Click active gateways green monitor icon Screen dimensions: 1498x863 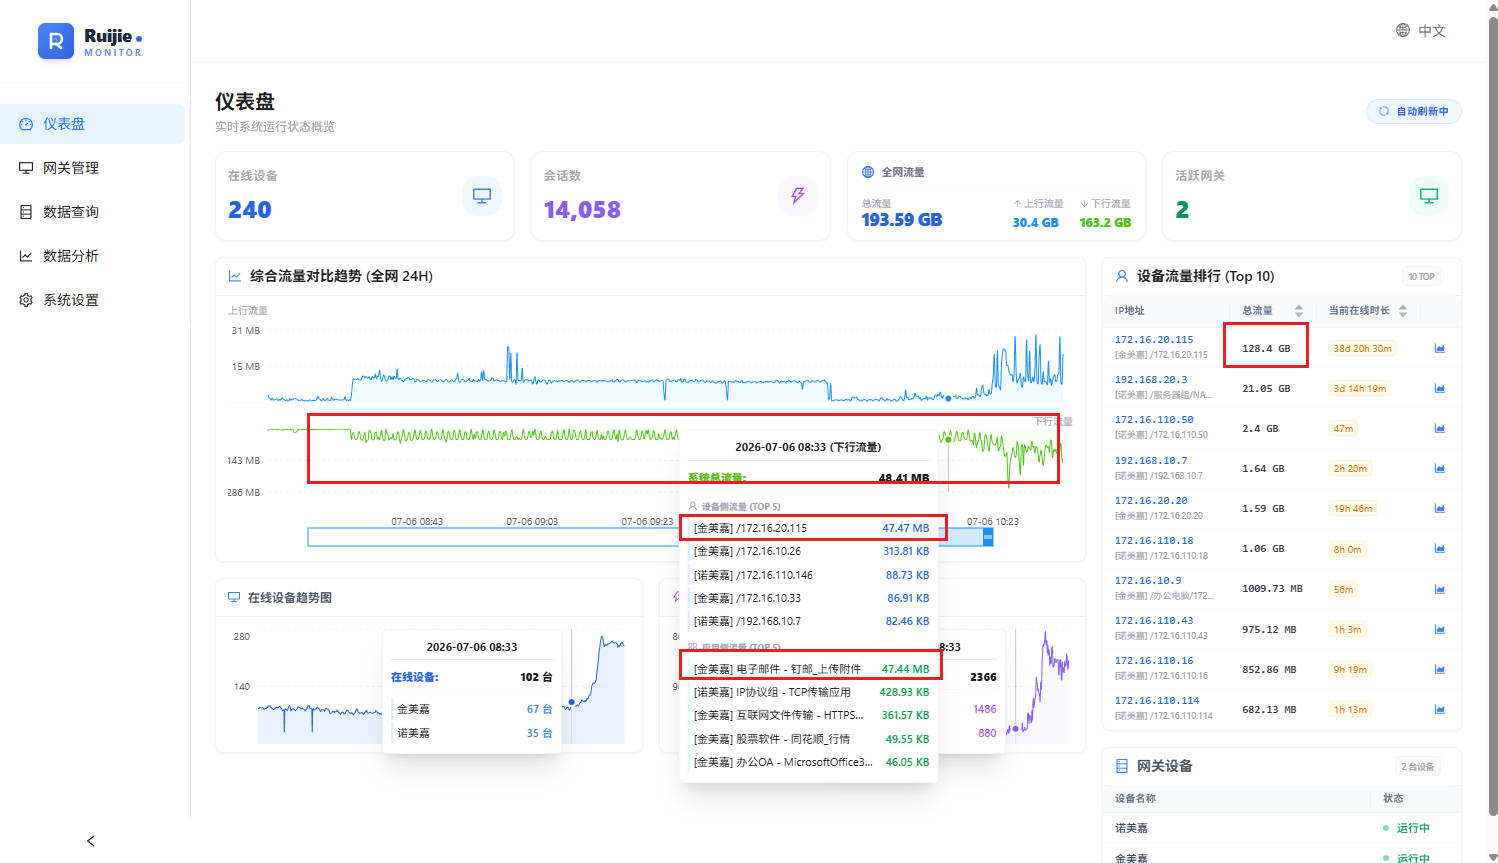[x=1429, y=195]
